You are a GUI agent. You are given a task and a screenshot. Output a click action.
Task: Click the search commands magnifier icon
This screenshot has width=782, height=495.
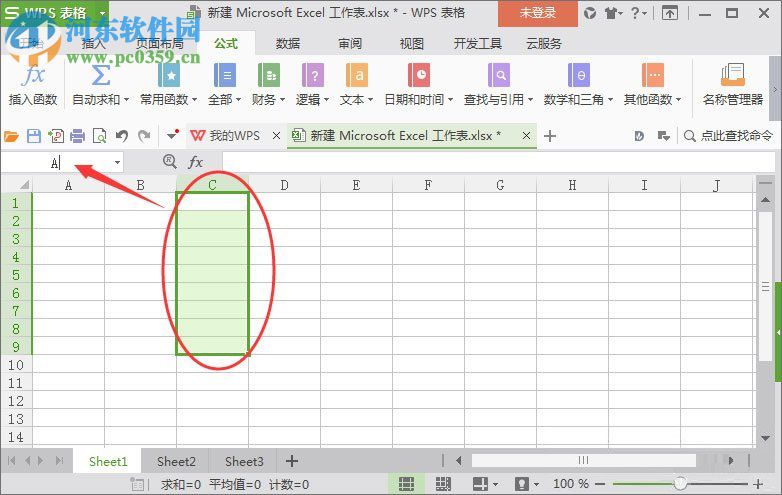pos(689,136)
